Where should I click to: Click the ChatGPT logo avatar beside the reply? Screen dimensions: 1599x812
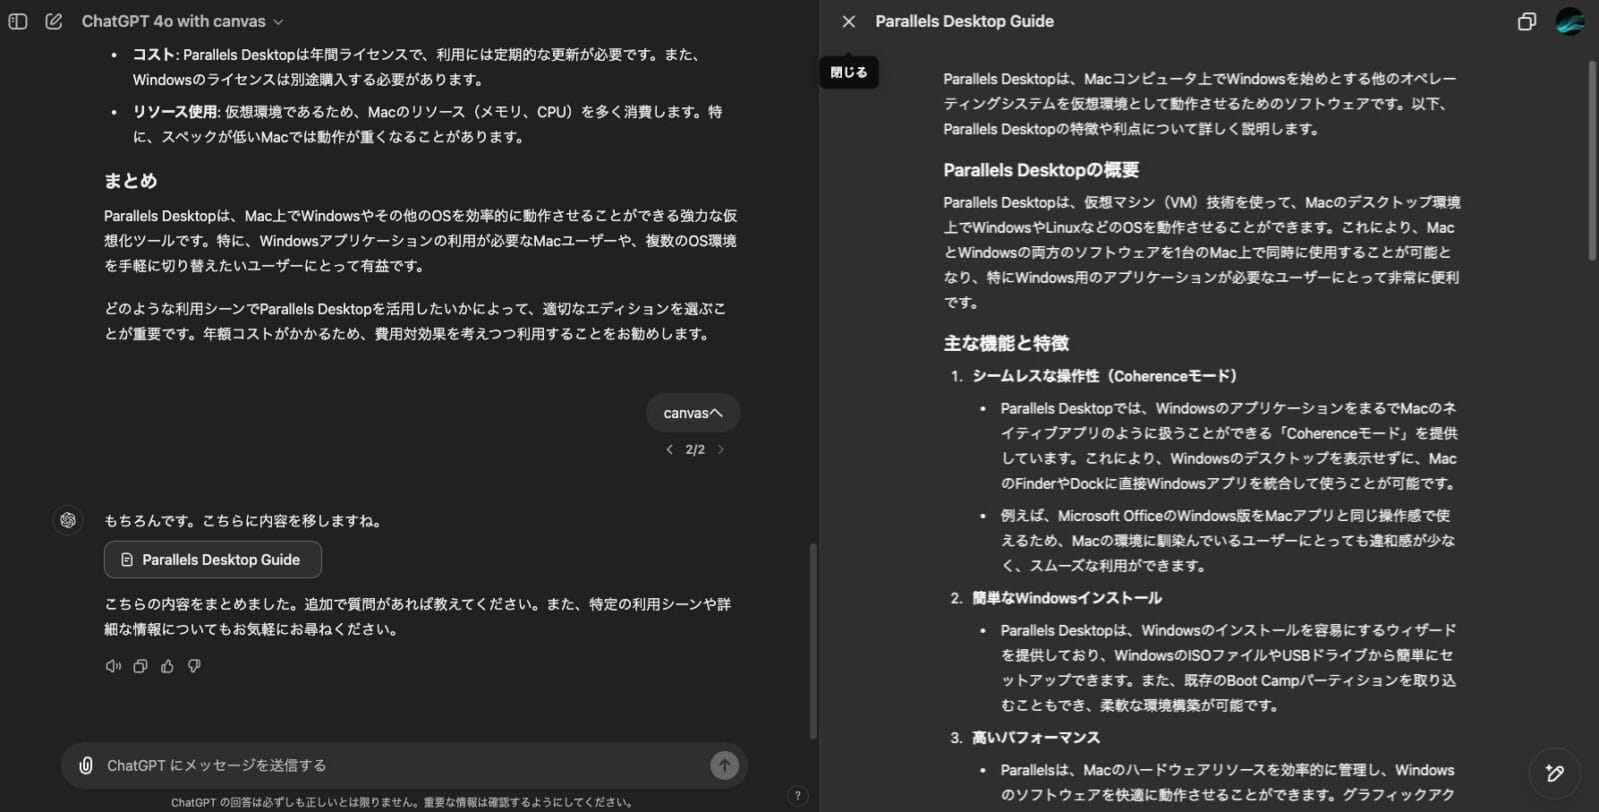(68, 520)
